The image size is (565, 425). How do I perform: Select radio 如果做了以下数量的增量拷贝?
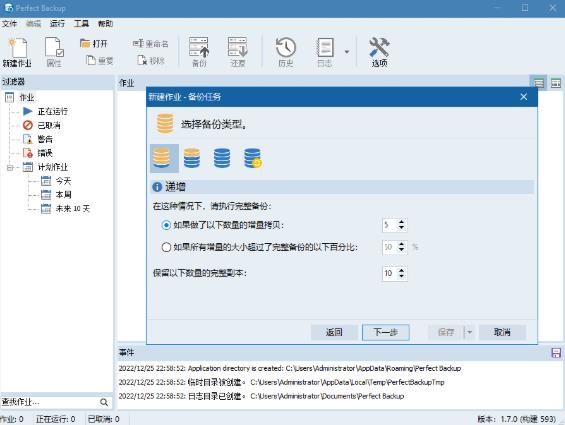[166, 225]
